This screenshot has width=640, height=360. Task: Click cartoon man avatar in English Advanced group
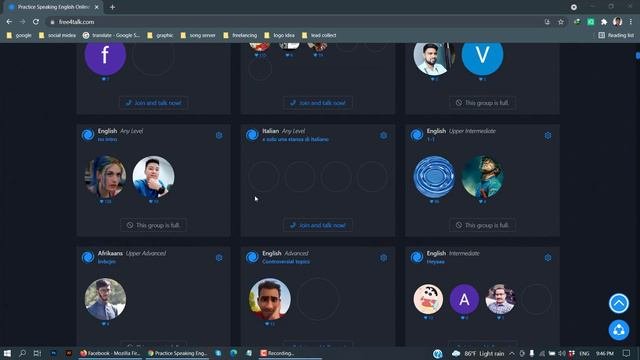coord(270,299)
